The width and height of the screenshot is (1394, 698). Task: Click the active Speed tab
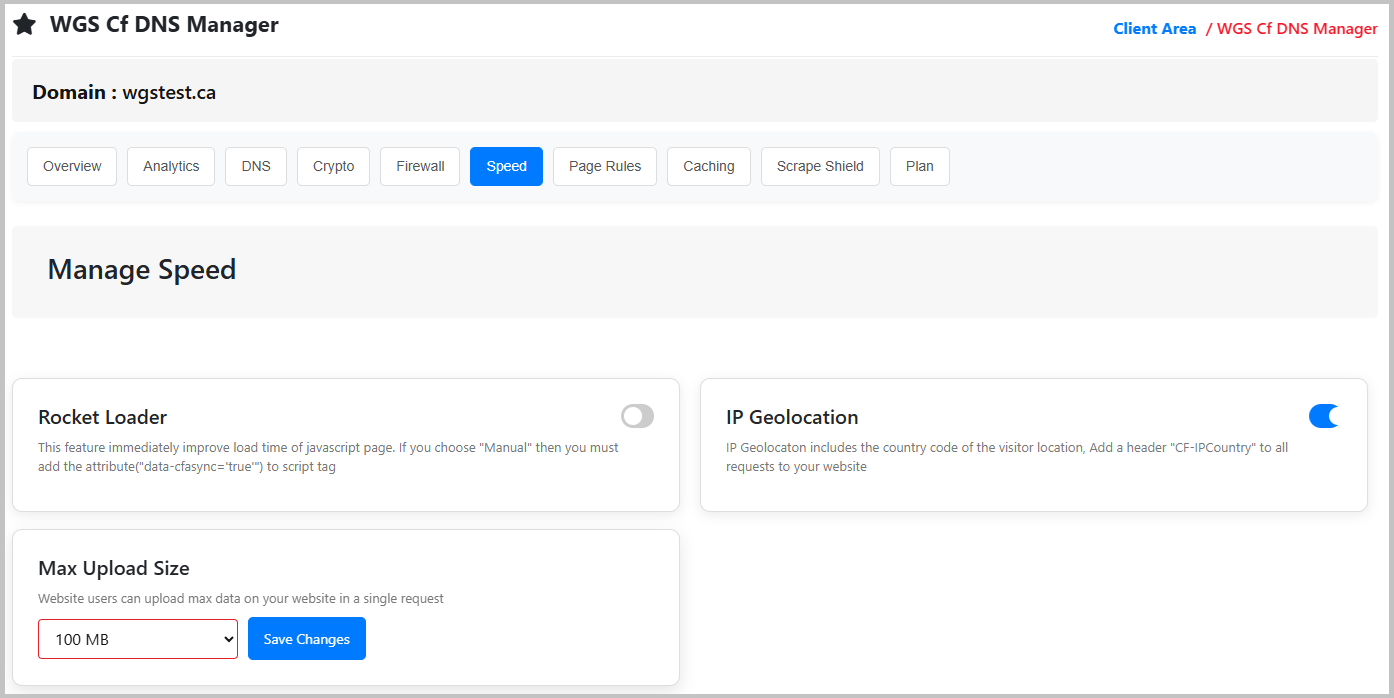[506, 166]
